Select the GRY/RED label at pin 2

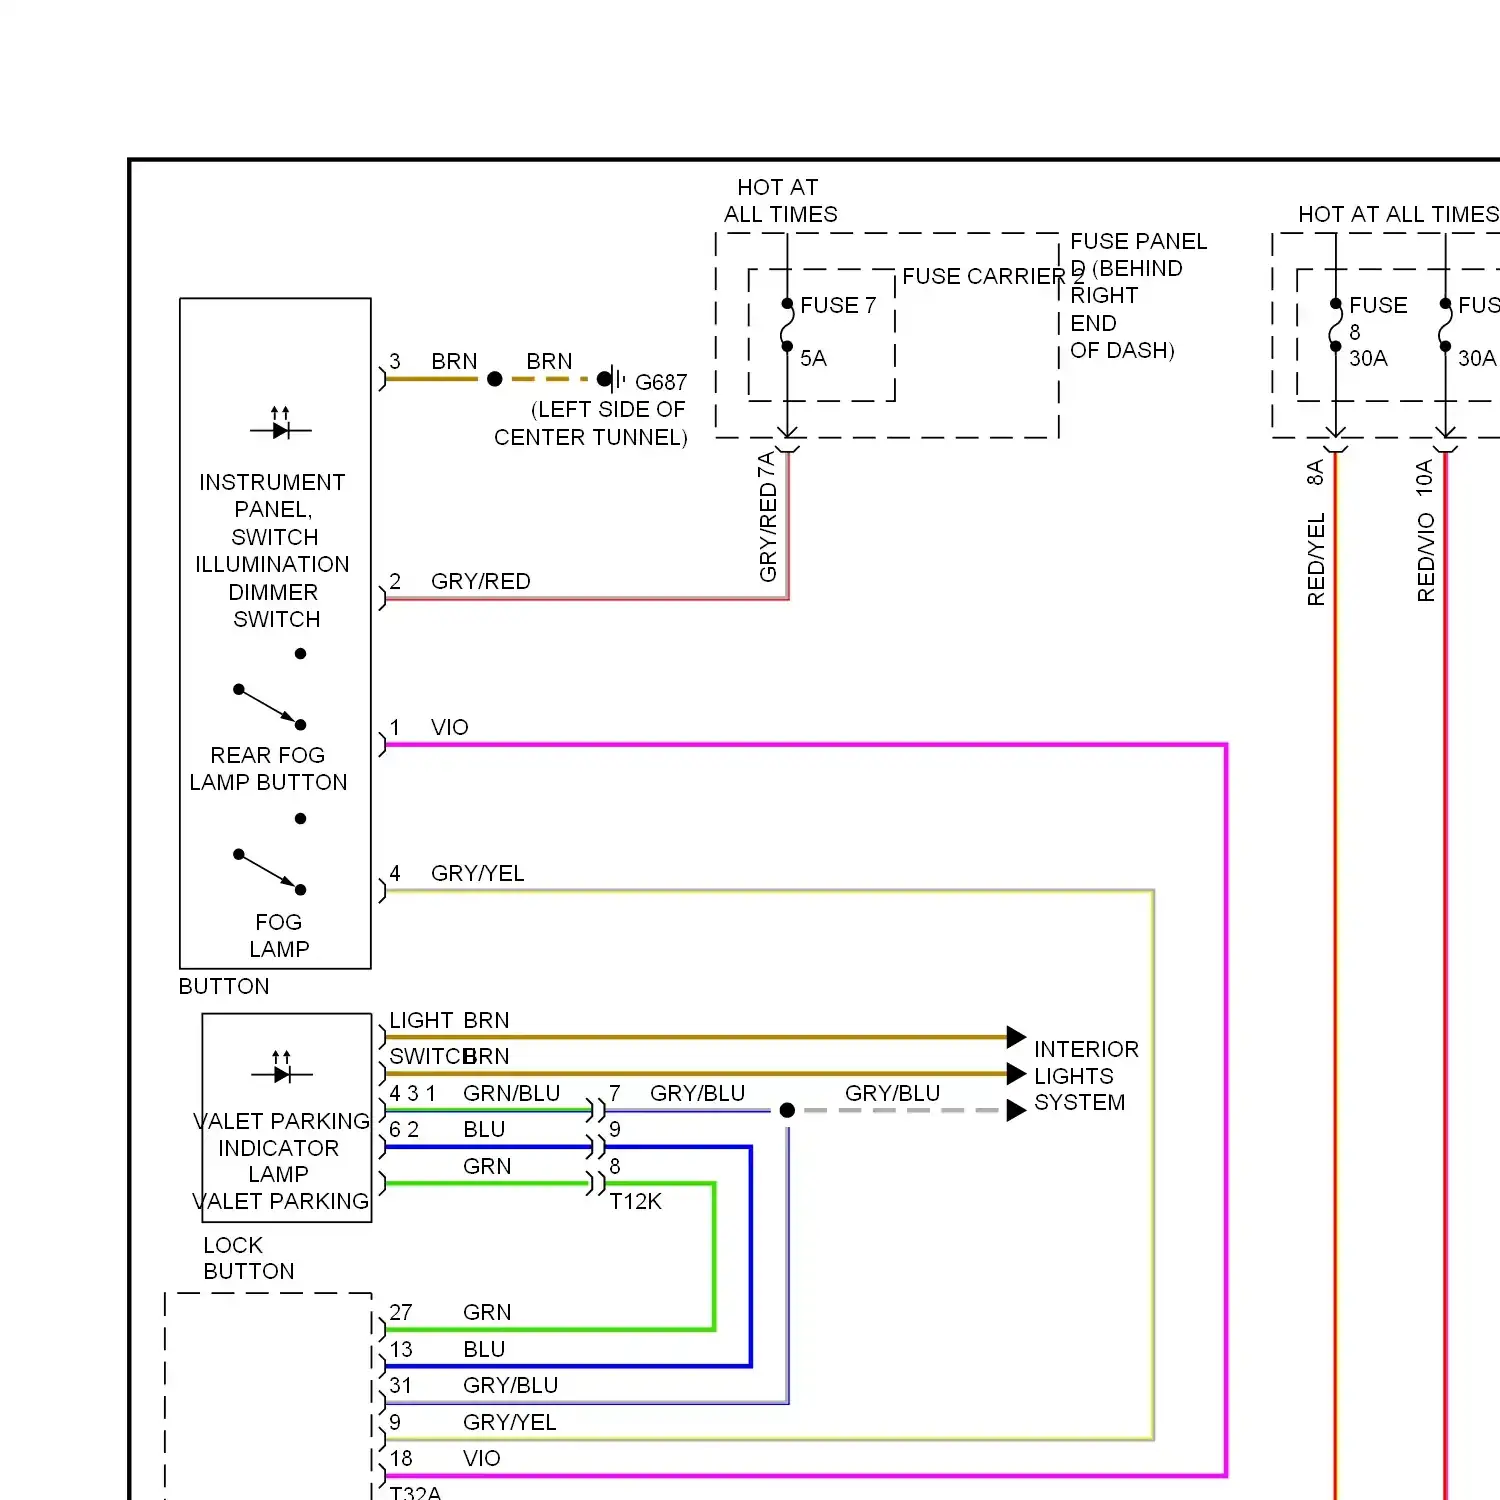[x=480, y=581]
